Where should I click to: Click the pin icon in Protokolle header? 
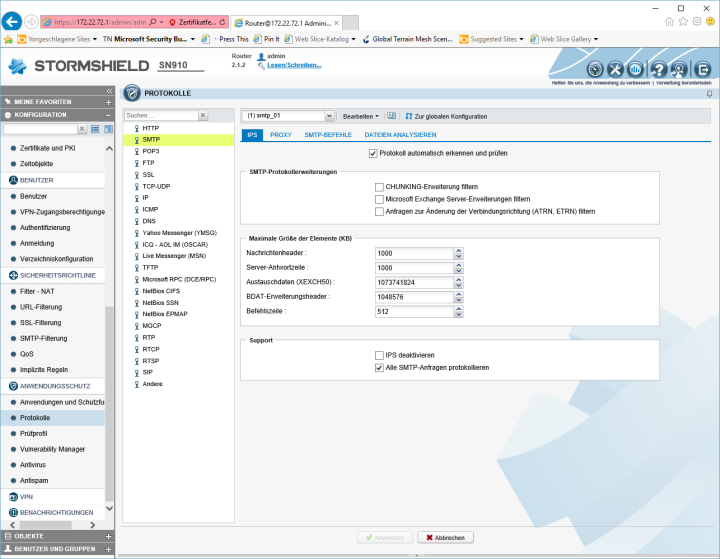[708, 93]
